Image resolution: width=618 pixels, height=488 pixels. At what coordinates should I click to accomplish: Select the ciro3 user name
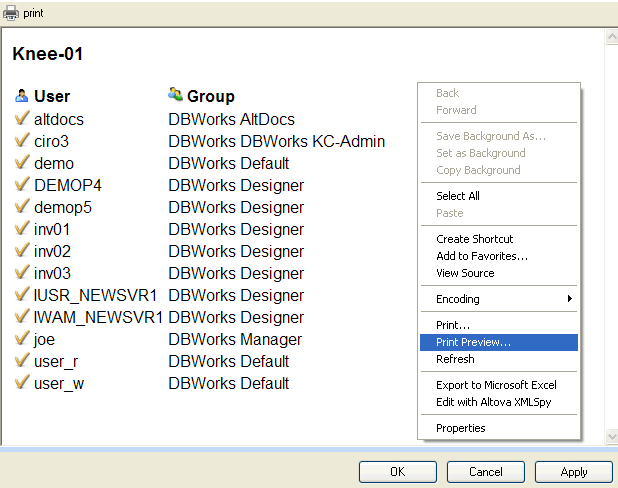coord(51,142)
